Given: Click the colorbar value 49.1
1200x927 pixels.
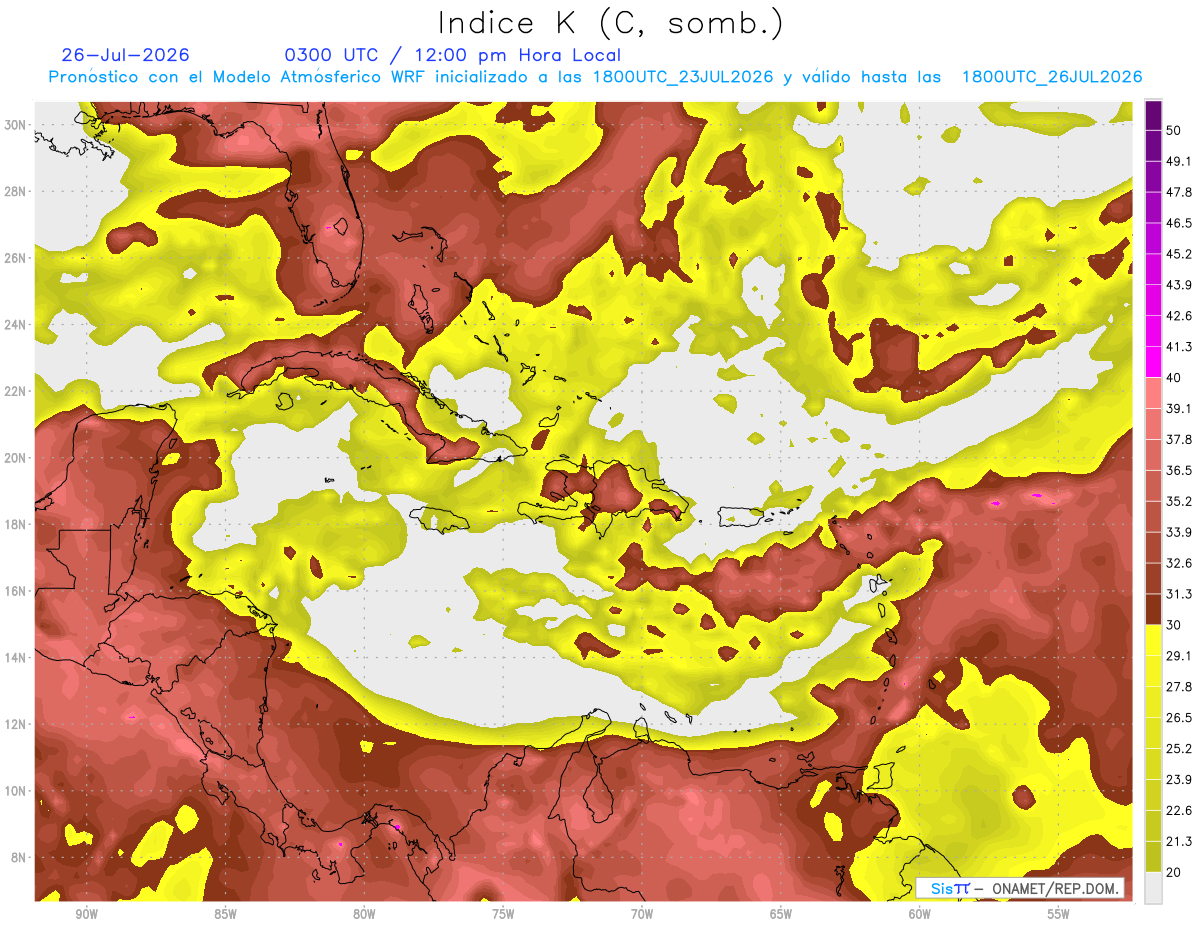Looking at the screenshot, I should (x=1179, y=161).
